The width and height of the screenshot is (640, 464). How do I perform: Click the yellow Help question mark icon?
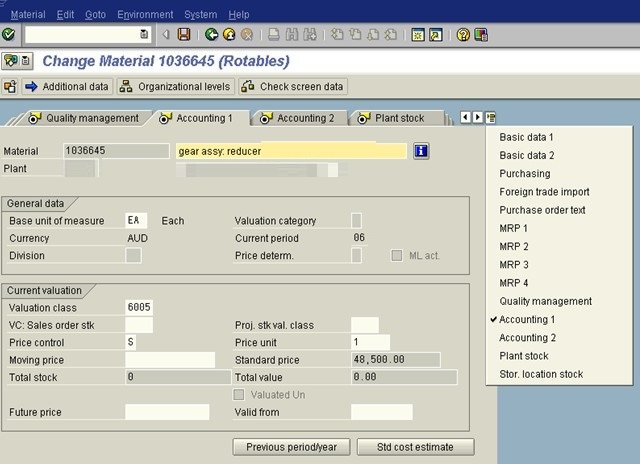[463, 35]
